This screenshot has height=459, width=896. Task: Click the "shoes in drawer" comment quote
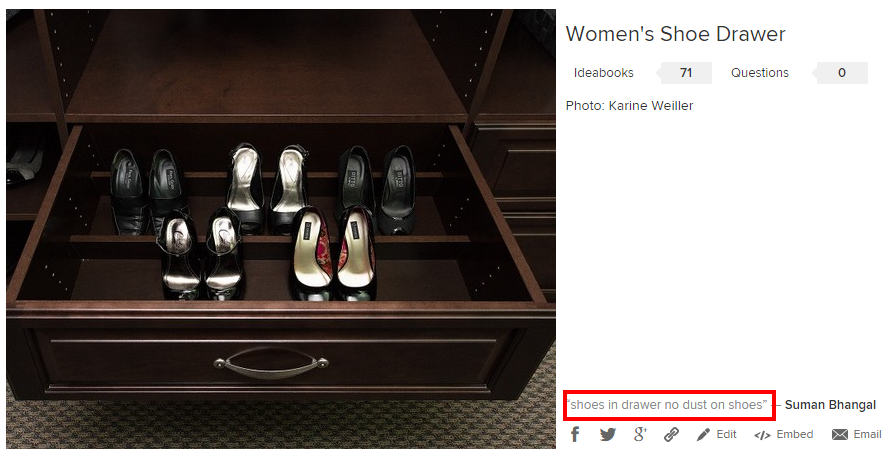tap(668, 405)
